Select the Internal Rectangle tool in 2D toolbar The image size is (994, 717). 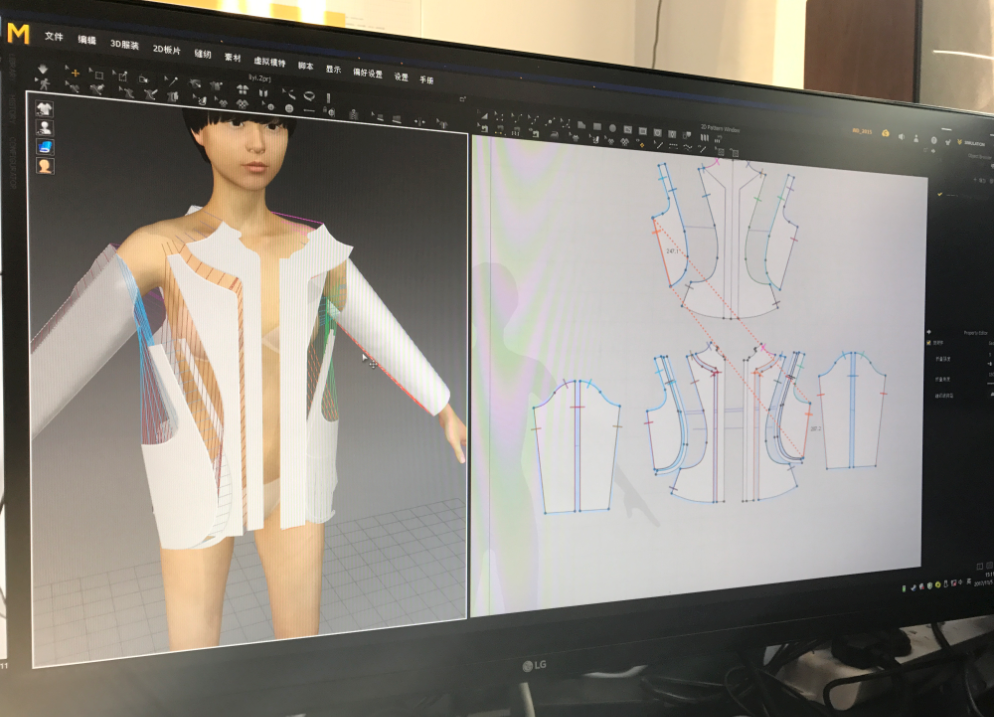coord(642,131)
